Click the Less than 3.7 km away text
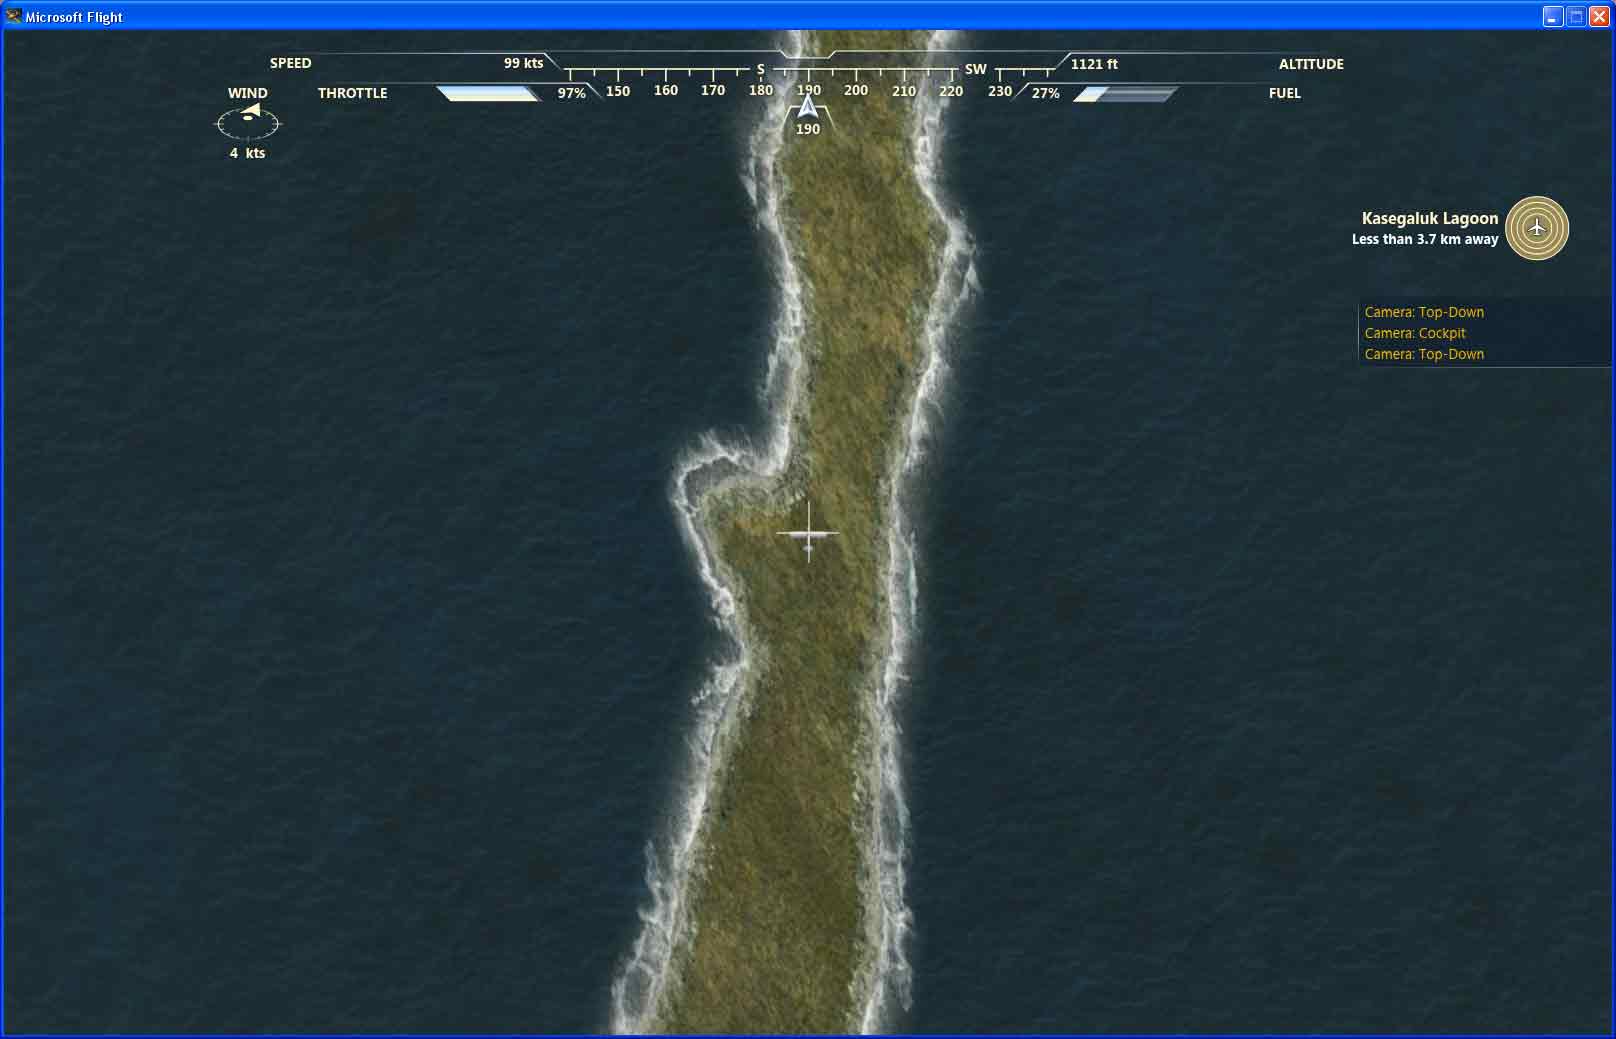This screenshot has height=1039, width=1616. 1424,239
